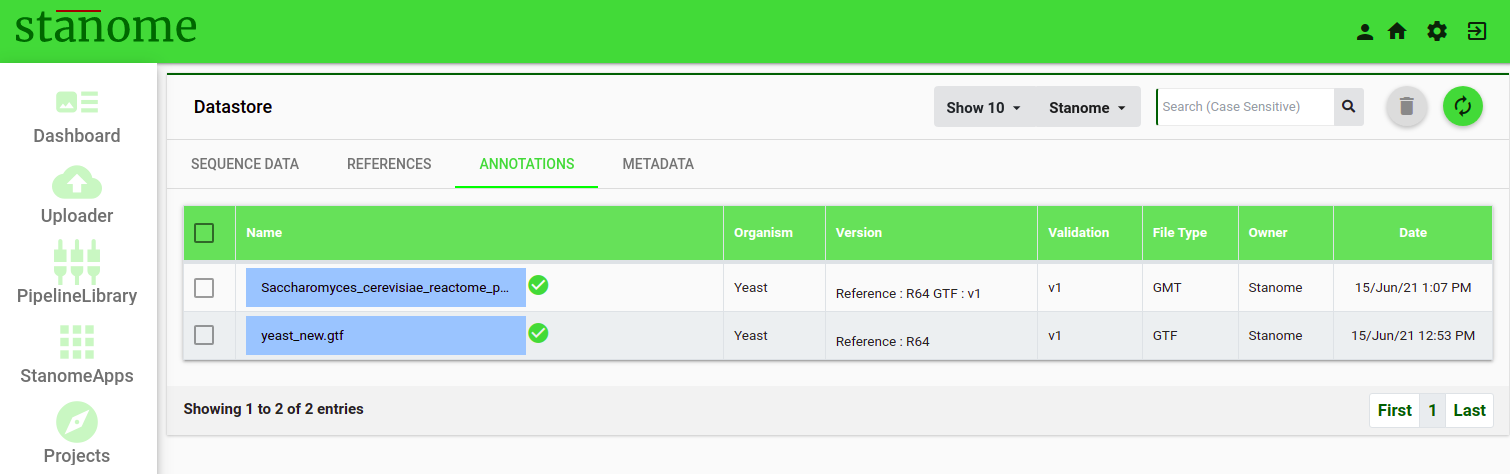Viewport: 1510px width, 474px height.
Task: Open the Uploader cloud icon
Action: tap(77, 181)
